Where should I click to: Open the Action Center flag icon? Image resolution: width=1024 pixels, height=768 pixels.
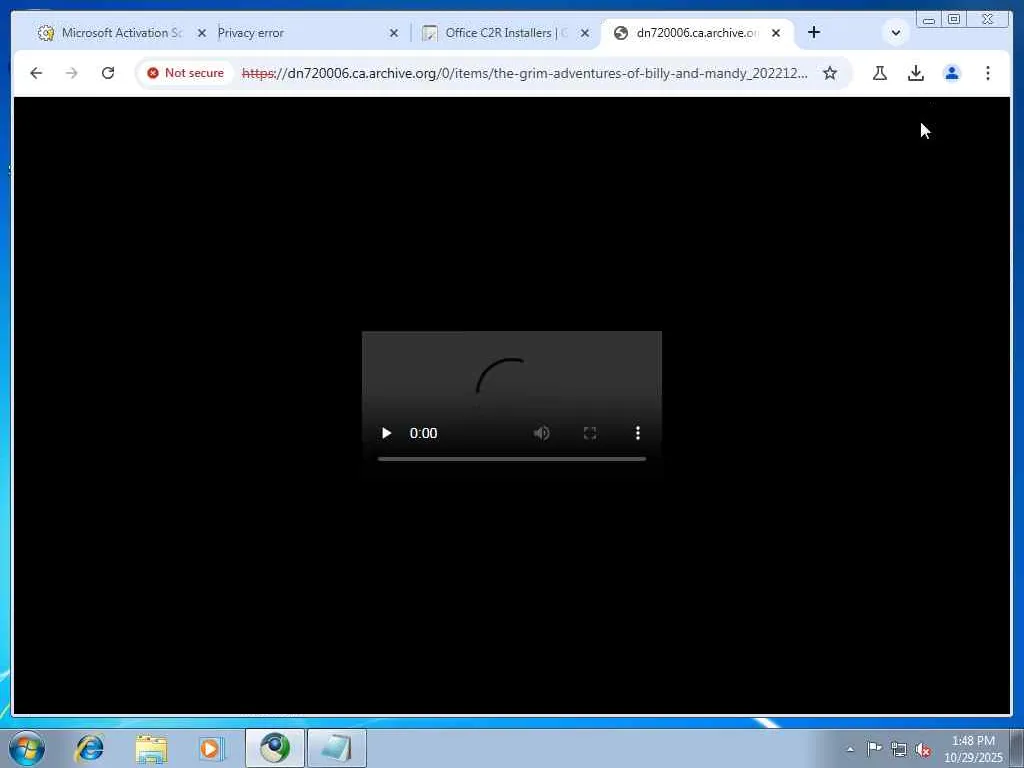pos(874,748)
